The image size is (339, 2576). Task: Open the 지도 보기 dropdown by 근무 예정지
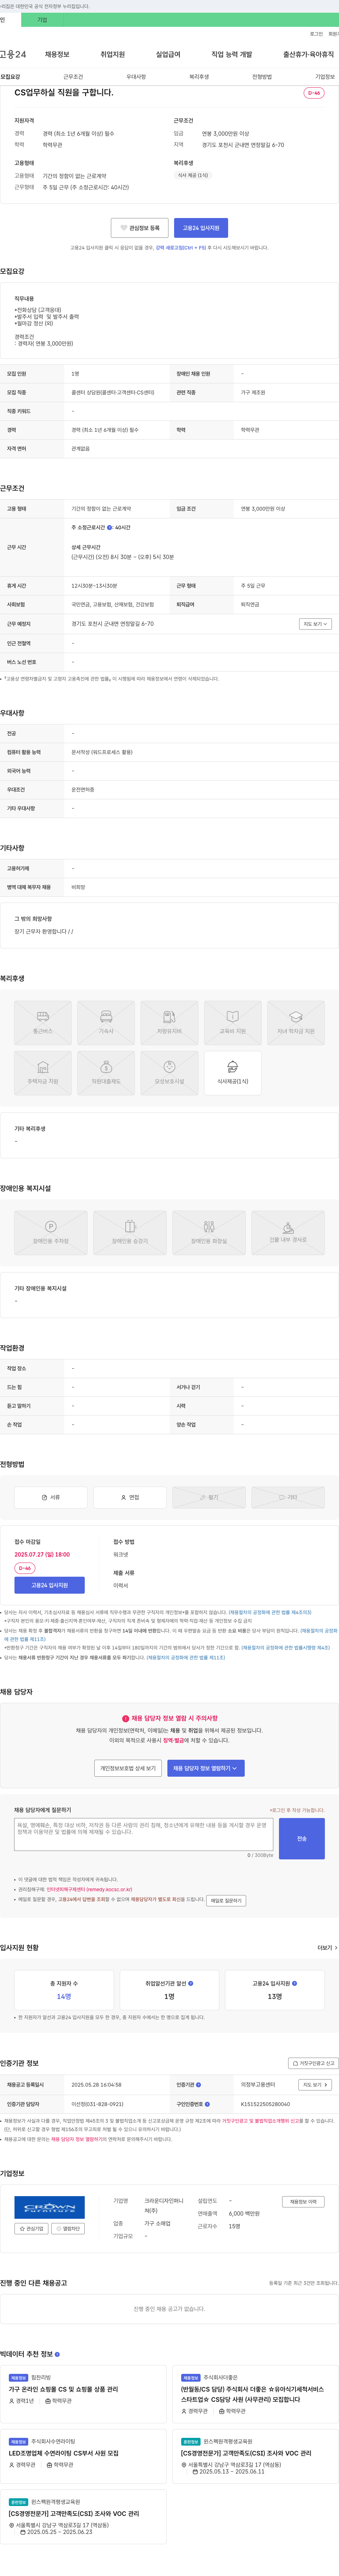315,624
